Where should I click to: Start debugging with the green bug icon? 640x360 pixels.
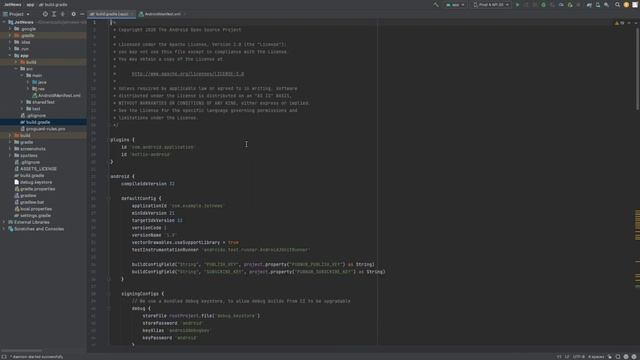[543, 5]
